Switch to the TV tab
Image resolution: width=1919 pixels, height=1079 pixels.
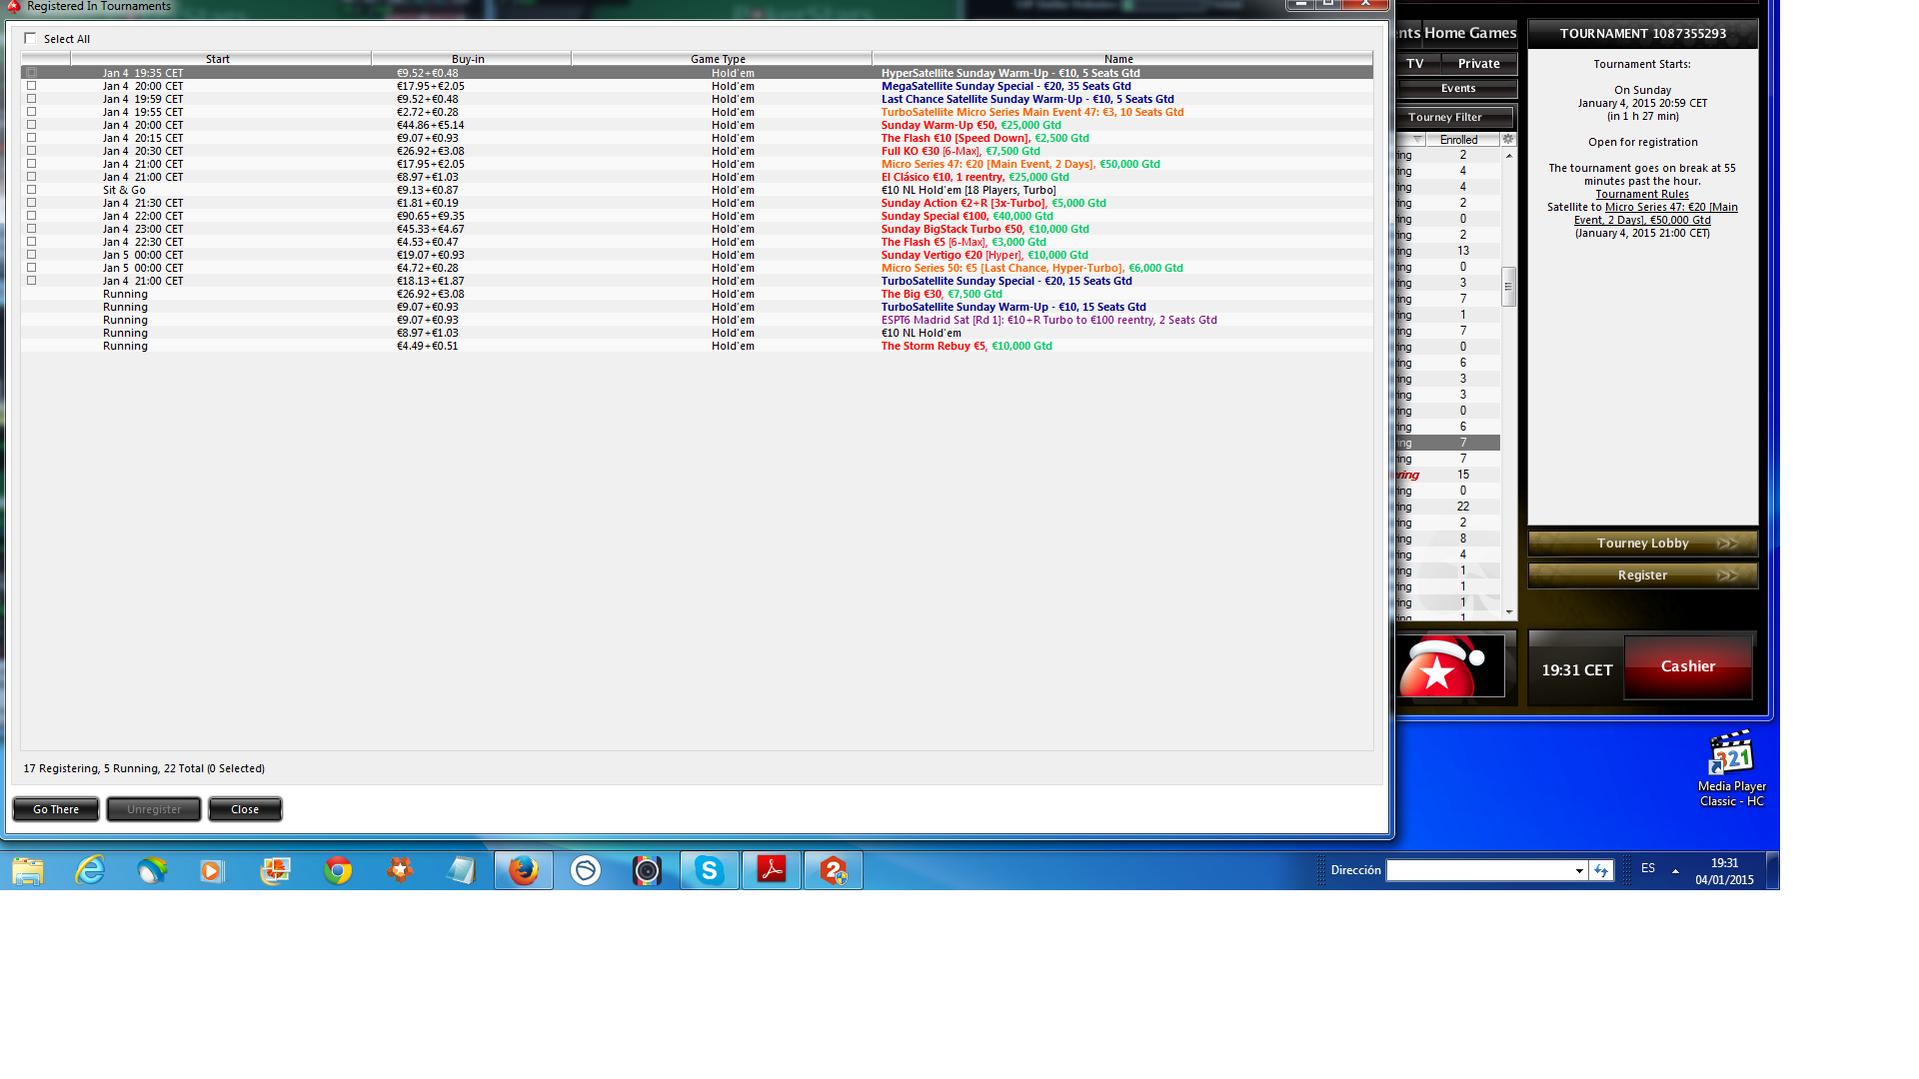coord(1415,63)
